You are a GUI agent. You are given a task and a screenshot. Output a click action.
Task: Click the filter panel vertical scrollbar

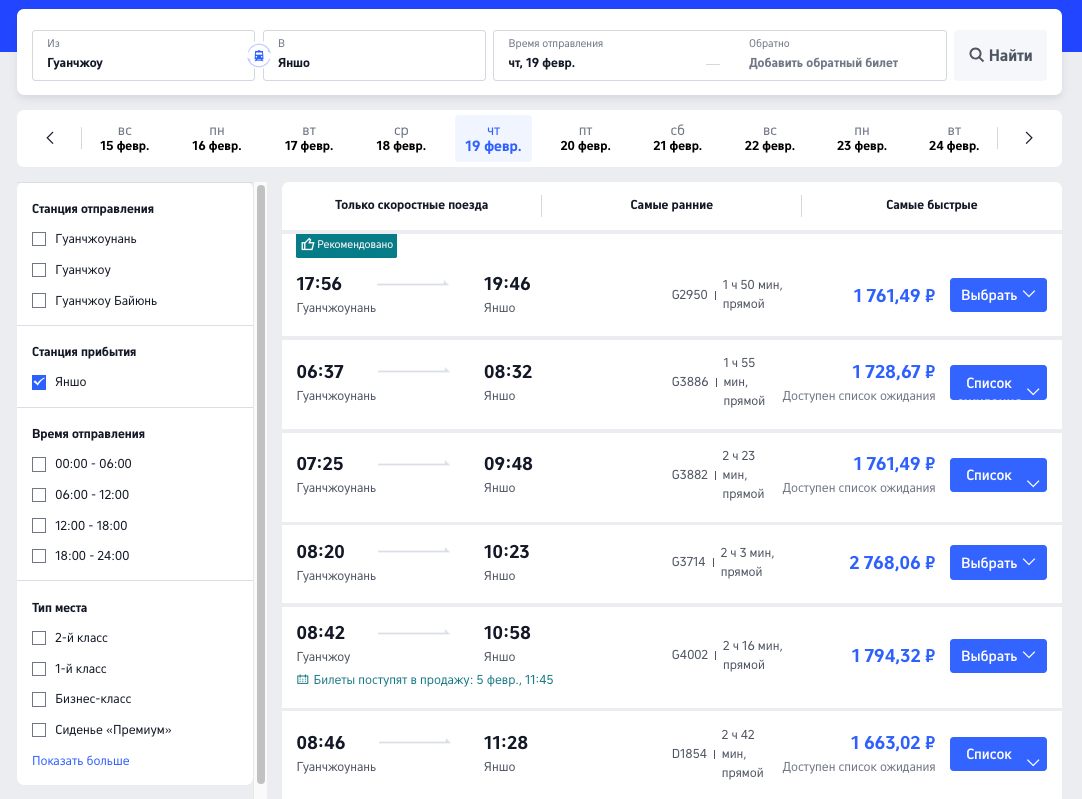pyautogui.click(x=261, y=480)
